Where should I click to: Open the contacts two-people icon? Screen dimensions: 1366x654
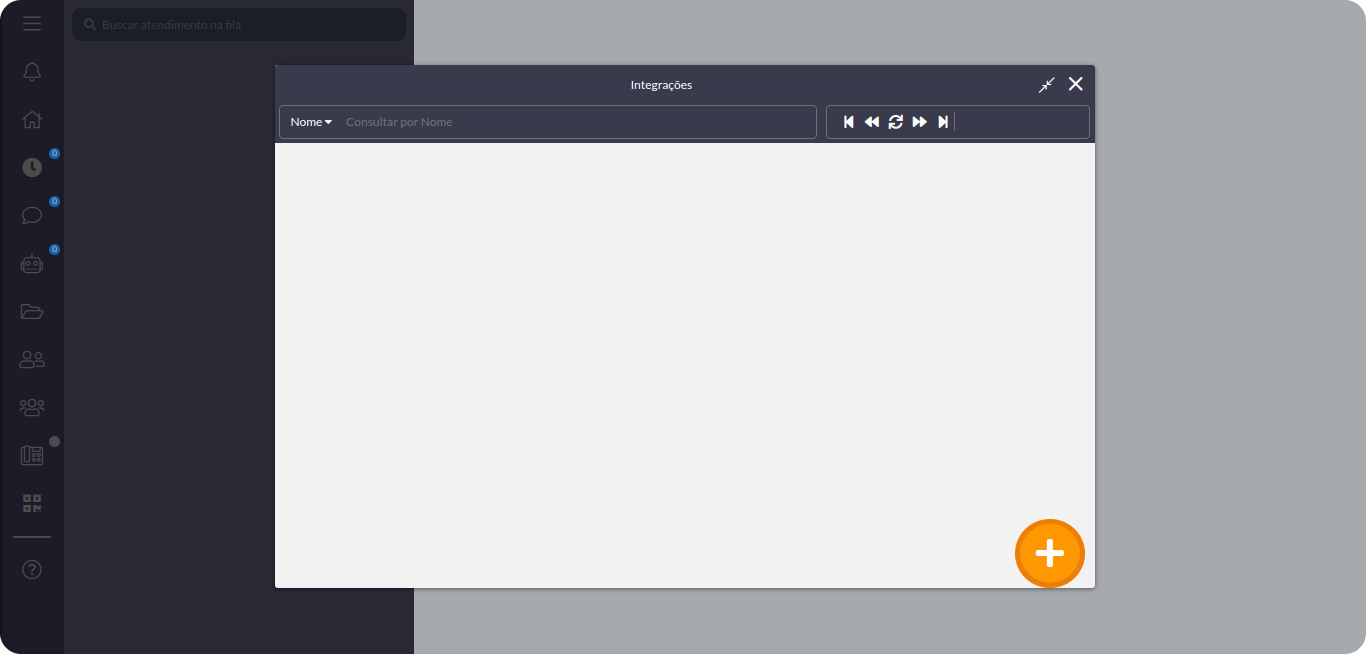pyautogui.click(x=32, y=359)
